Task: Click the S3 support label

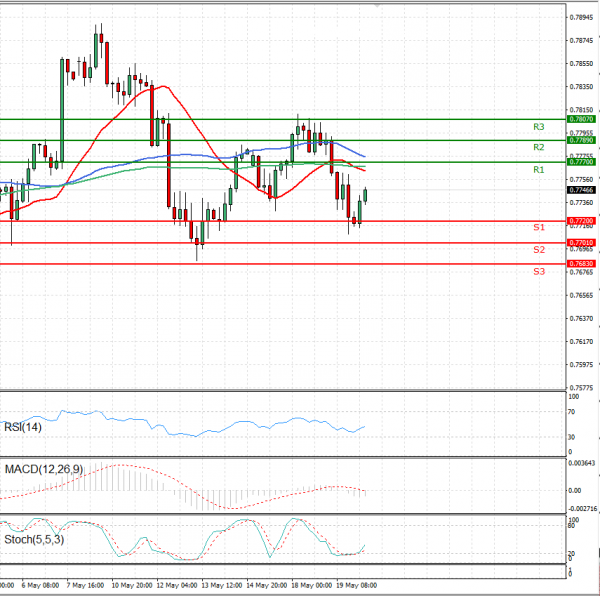Action: pos(539,272)
